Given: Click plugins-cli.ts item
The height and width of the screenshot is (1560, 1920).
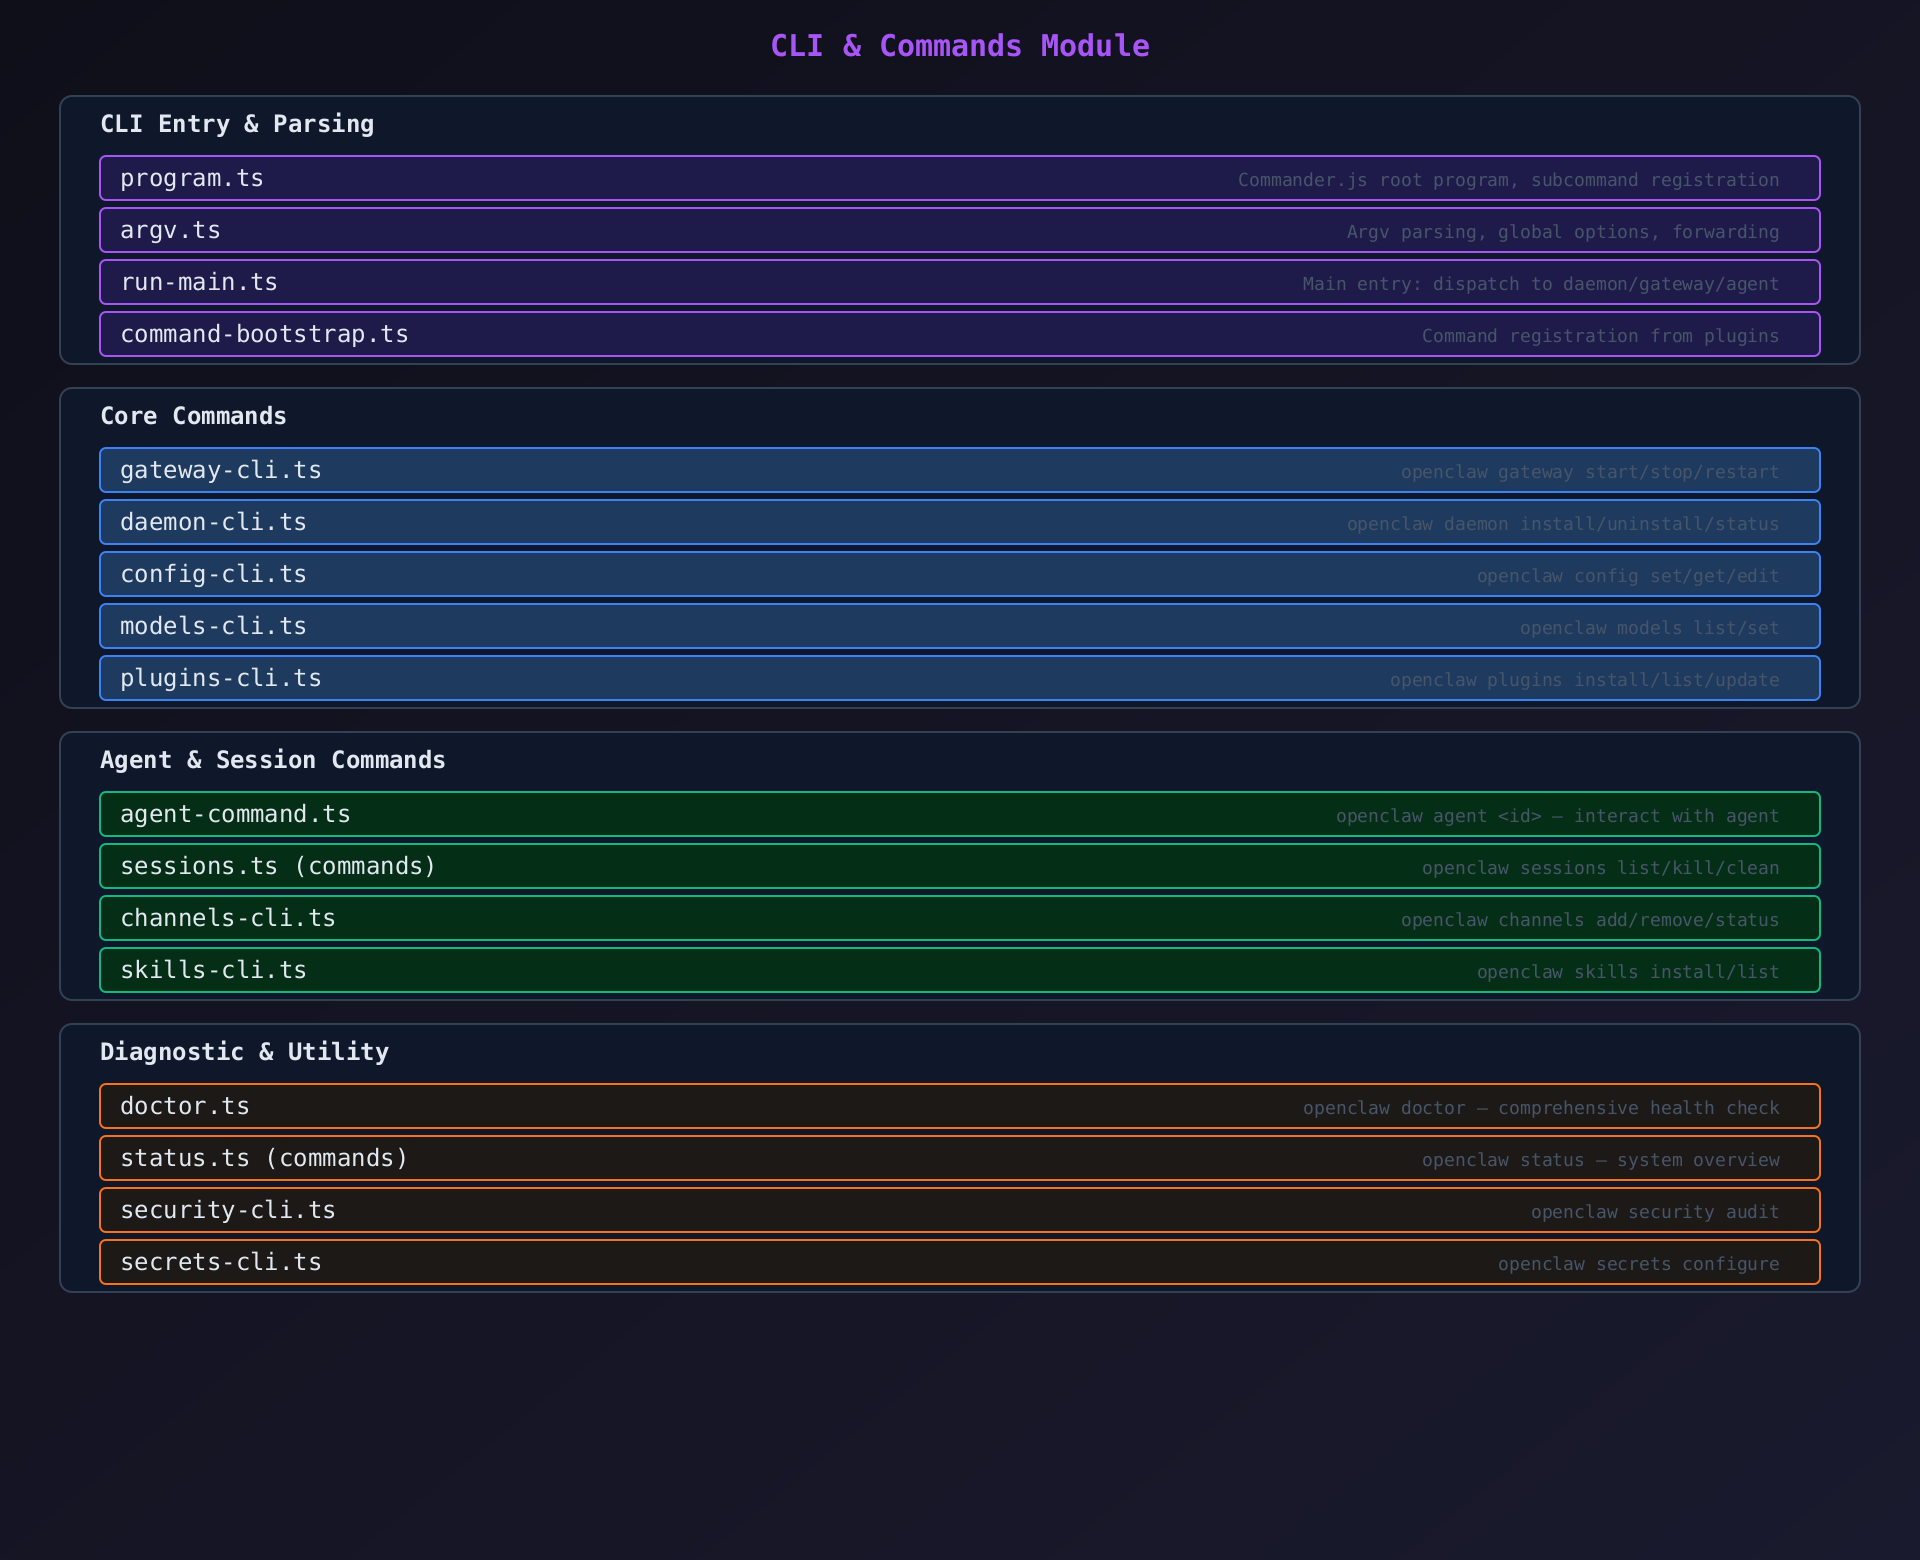Looking at the screenshot, I should 959,678.
